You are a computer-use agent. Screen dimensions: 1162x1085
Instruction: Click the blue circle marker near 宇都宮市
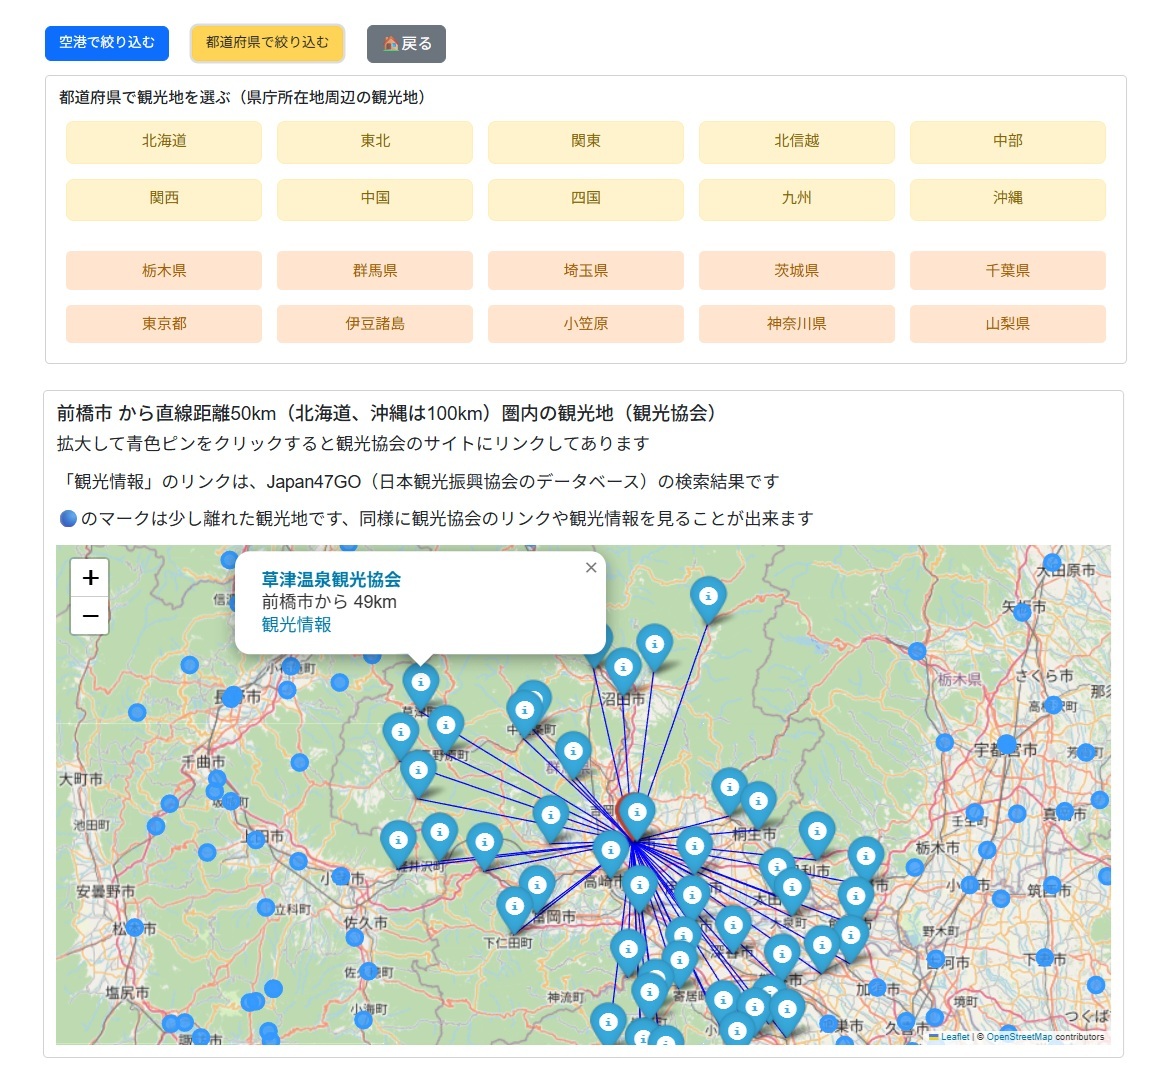(1007, 744)
